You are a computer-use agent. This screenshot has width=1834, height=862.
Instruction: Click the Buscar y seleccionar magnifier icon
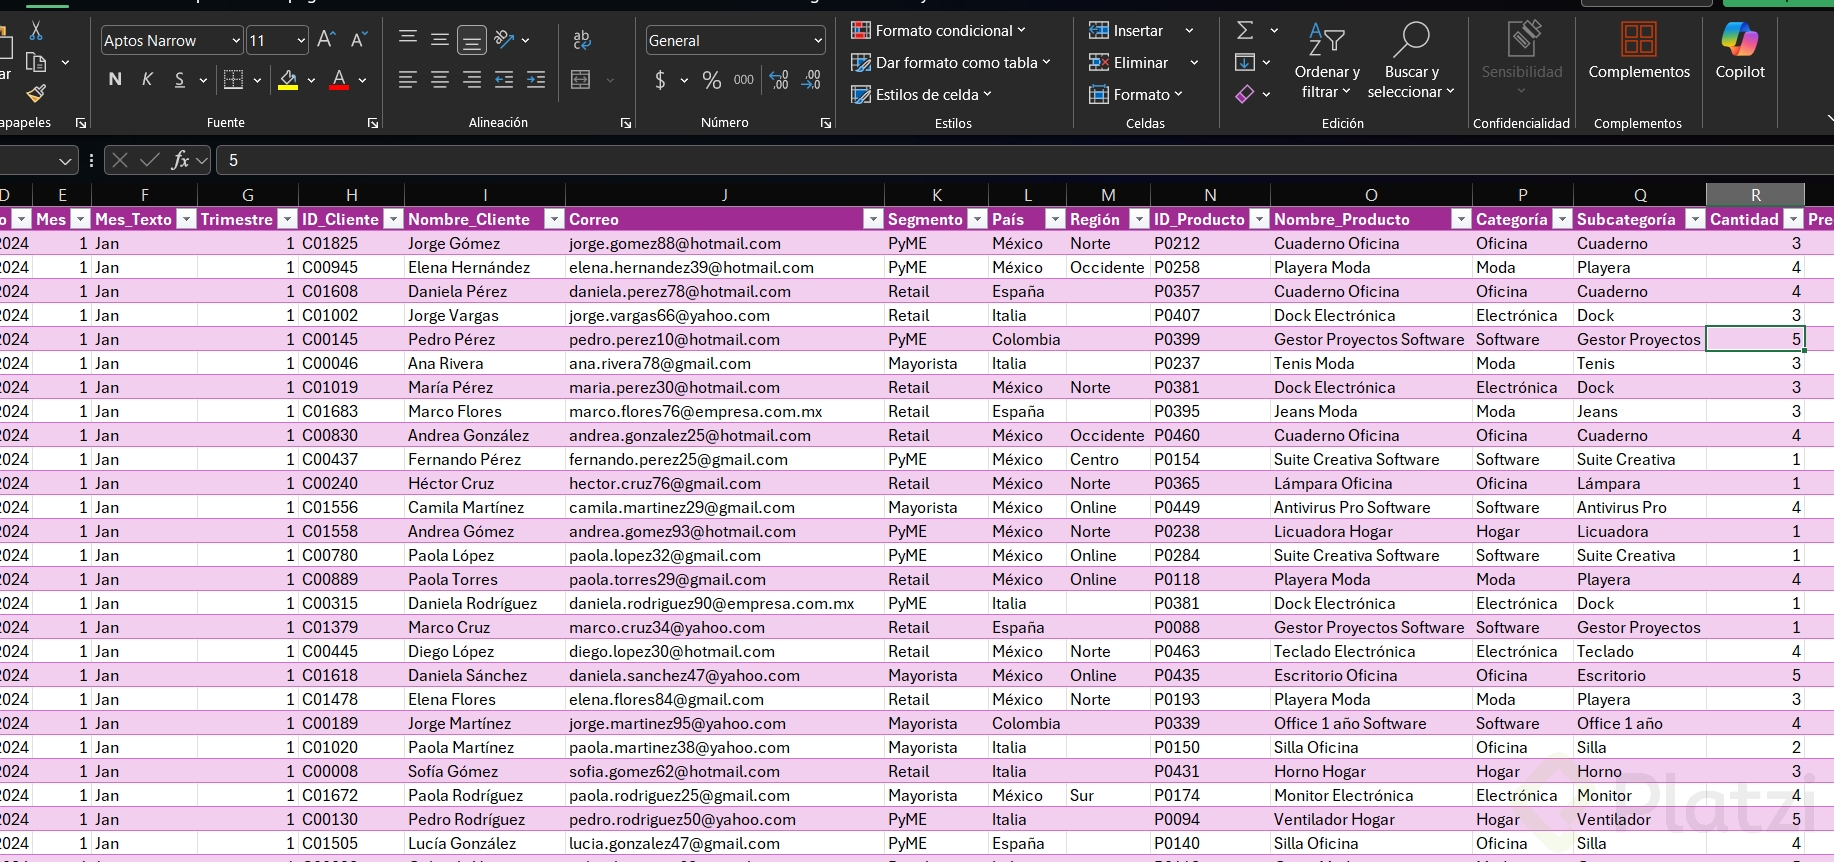pos(1410,40)
